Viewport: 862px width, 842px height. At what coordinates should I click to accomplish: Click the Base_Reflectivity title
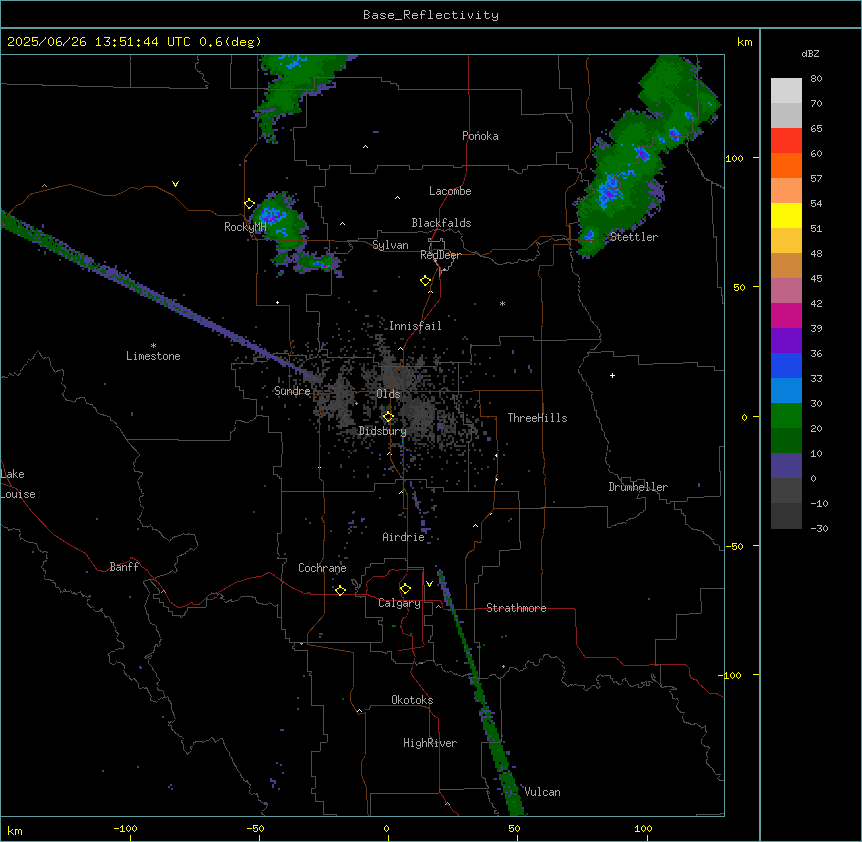431,15
